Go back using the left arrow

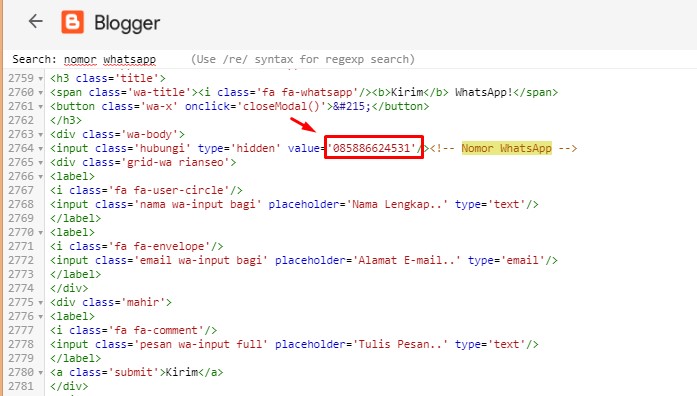pyautogui.click(x=36, y=21)
